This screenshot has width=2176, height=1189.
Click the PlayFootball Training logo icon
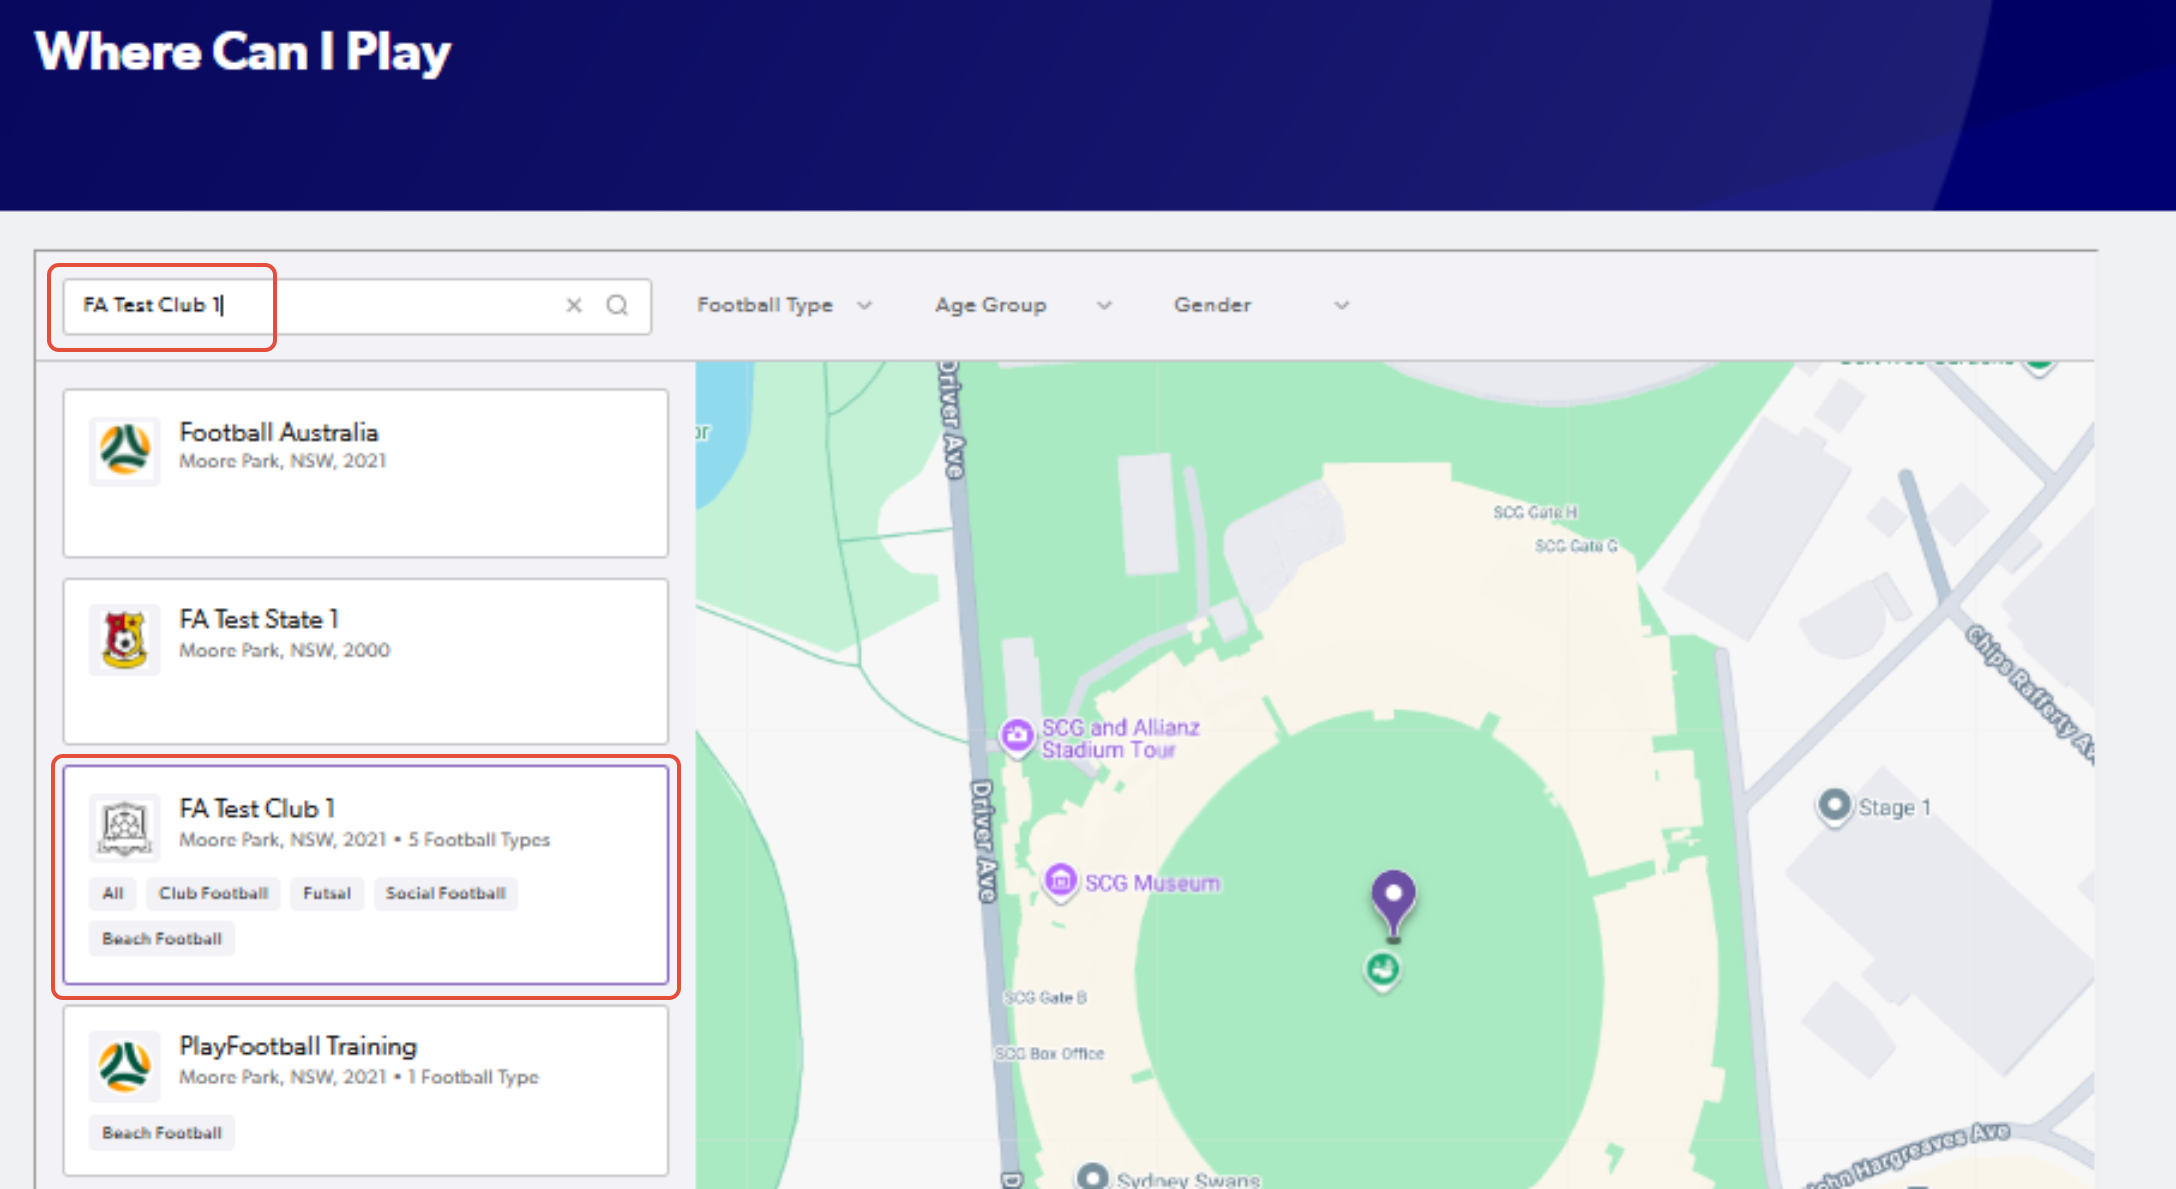tap(124, 1066)
